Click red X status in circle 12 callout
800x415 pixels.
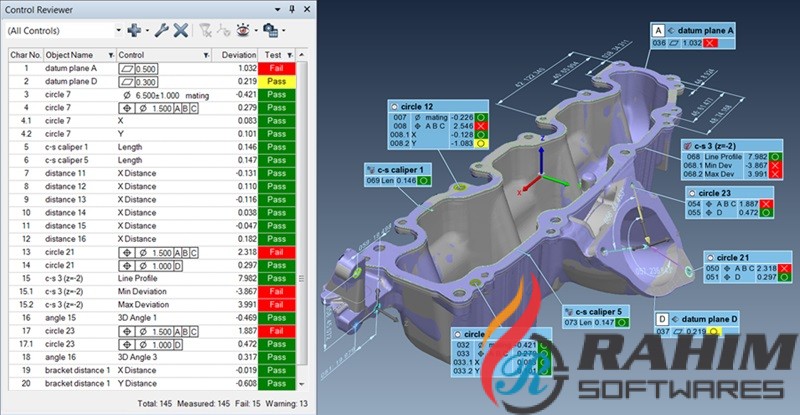[481, 126]
